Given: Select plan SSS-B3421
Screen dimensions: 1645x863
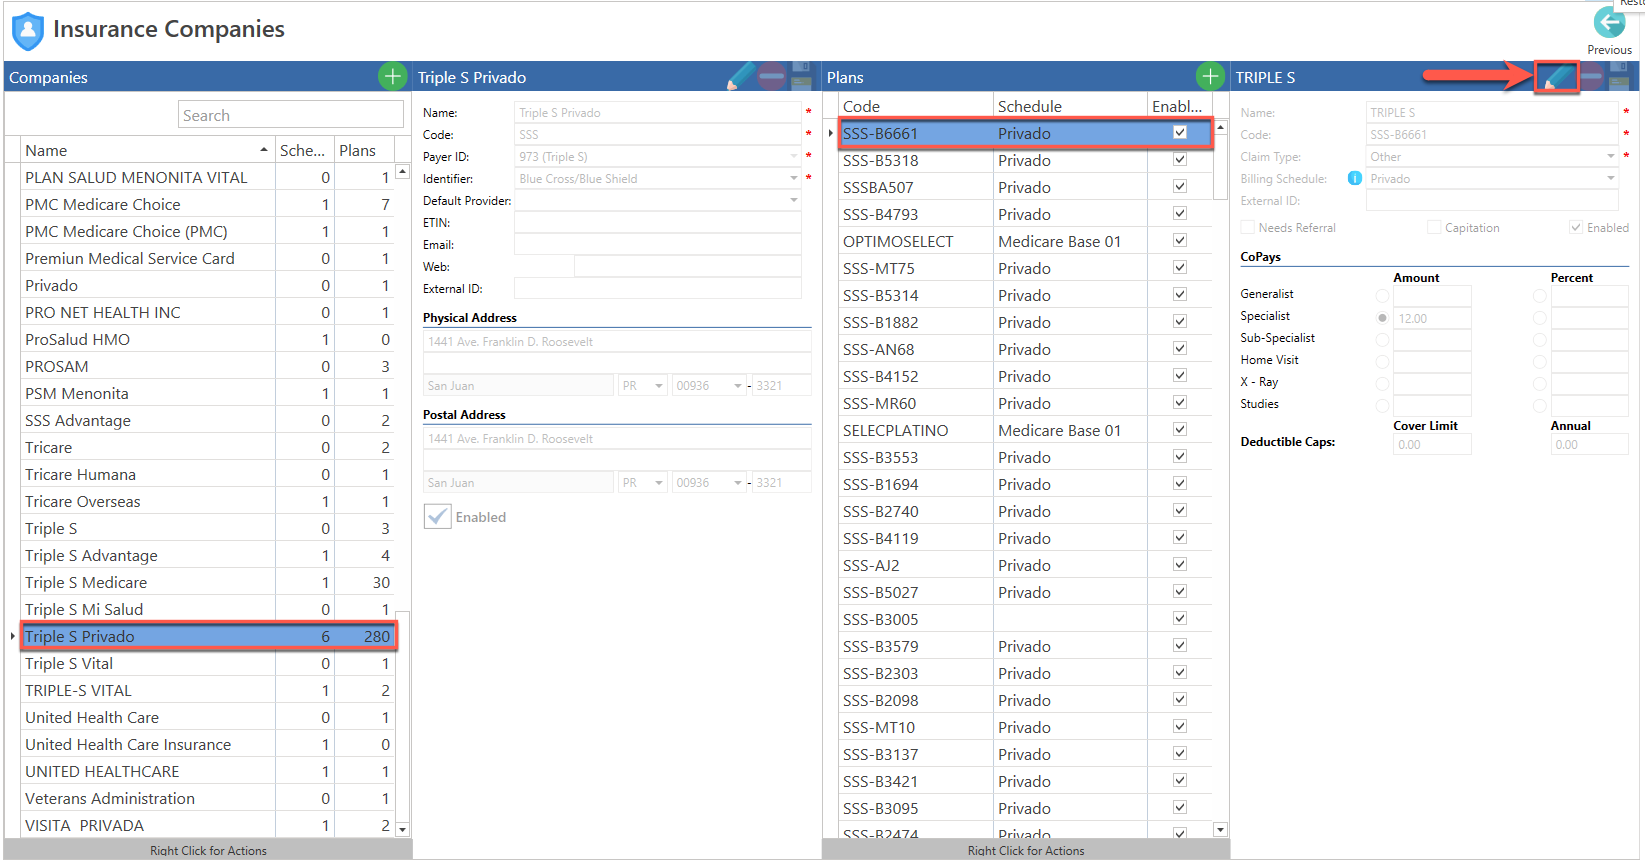Looking at the screenshot, I should 1025,781.
